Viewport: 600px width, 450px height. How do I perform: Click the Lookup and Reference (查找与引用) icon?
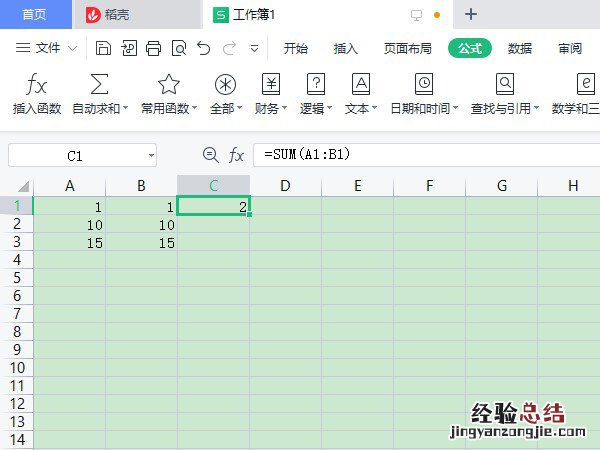coord(505,84)
